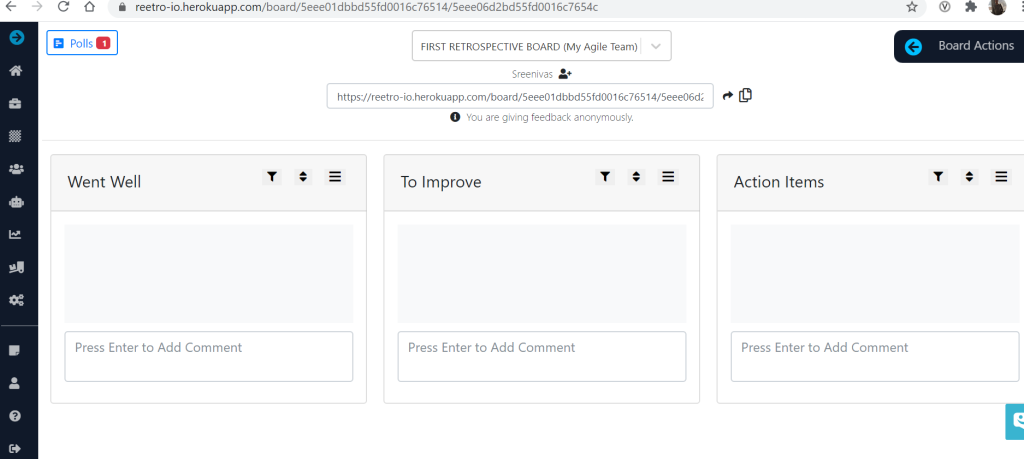Open the analytics chart icon in the sidebar
The height and width of the screenshot is (459, 1024).
[16, 234]
